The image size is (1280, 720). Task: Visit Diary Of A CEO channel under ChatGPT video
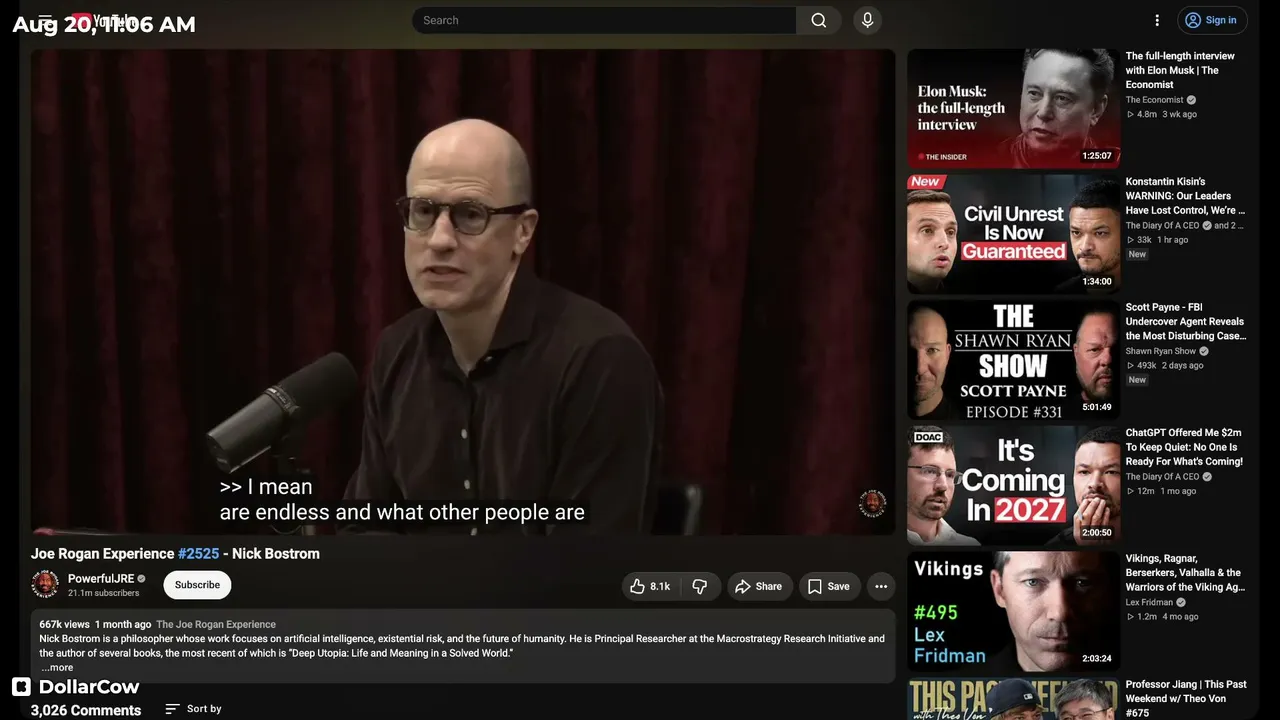point(1162,477)
